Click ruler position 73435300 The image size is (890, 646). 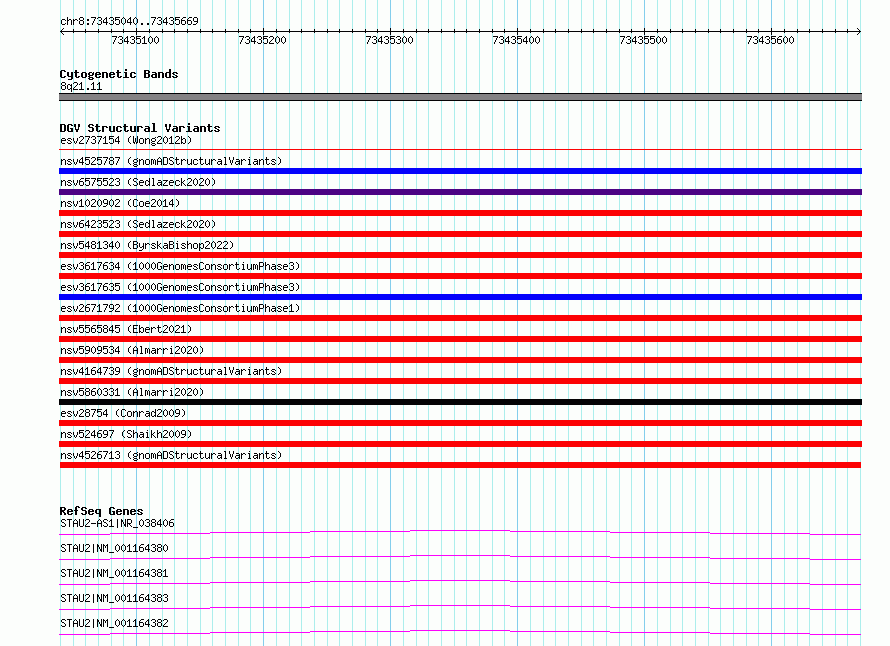(389, 40)
